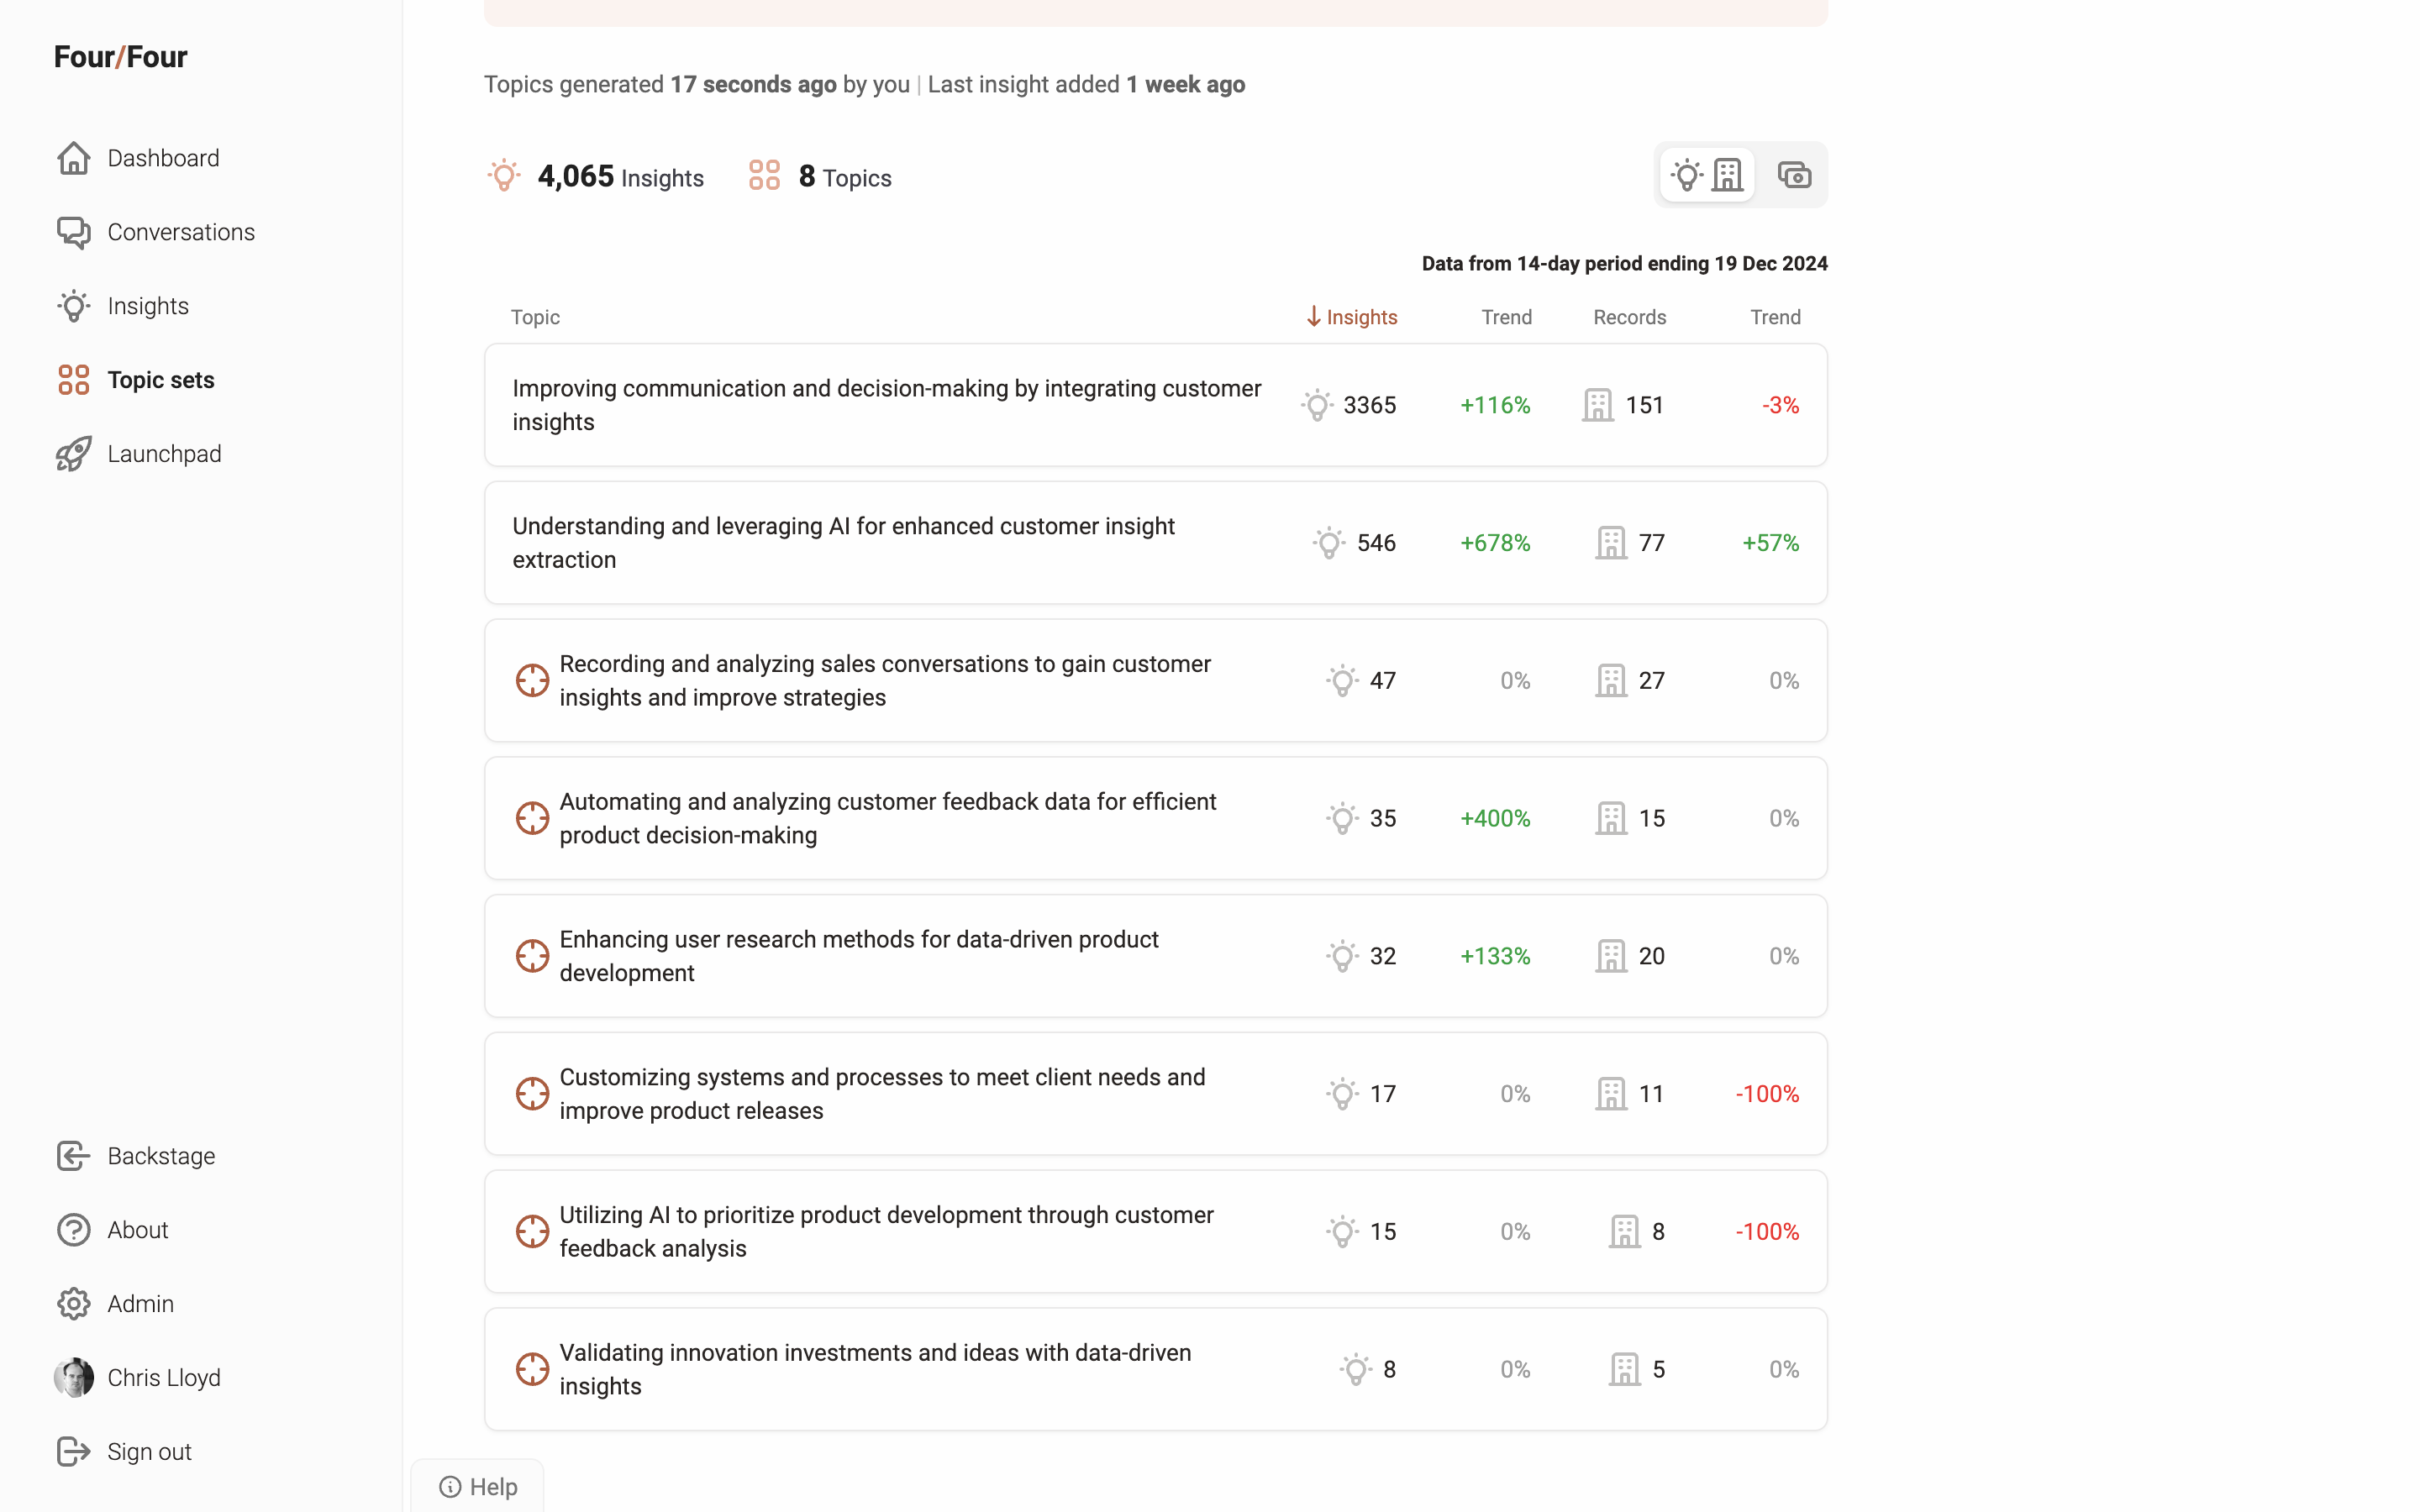Toggle target icon on Enhancing user research topic
The height and width of the screenshot is (1512, 2420).
click(x=532, y=956)
